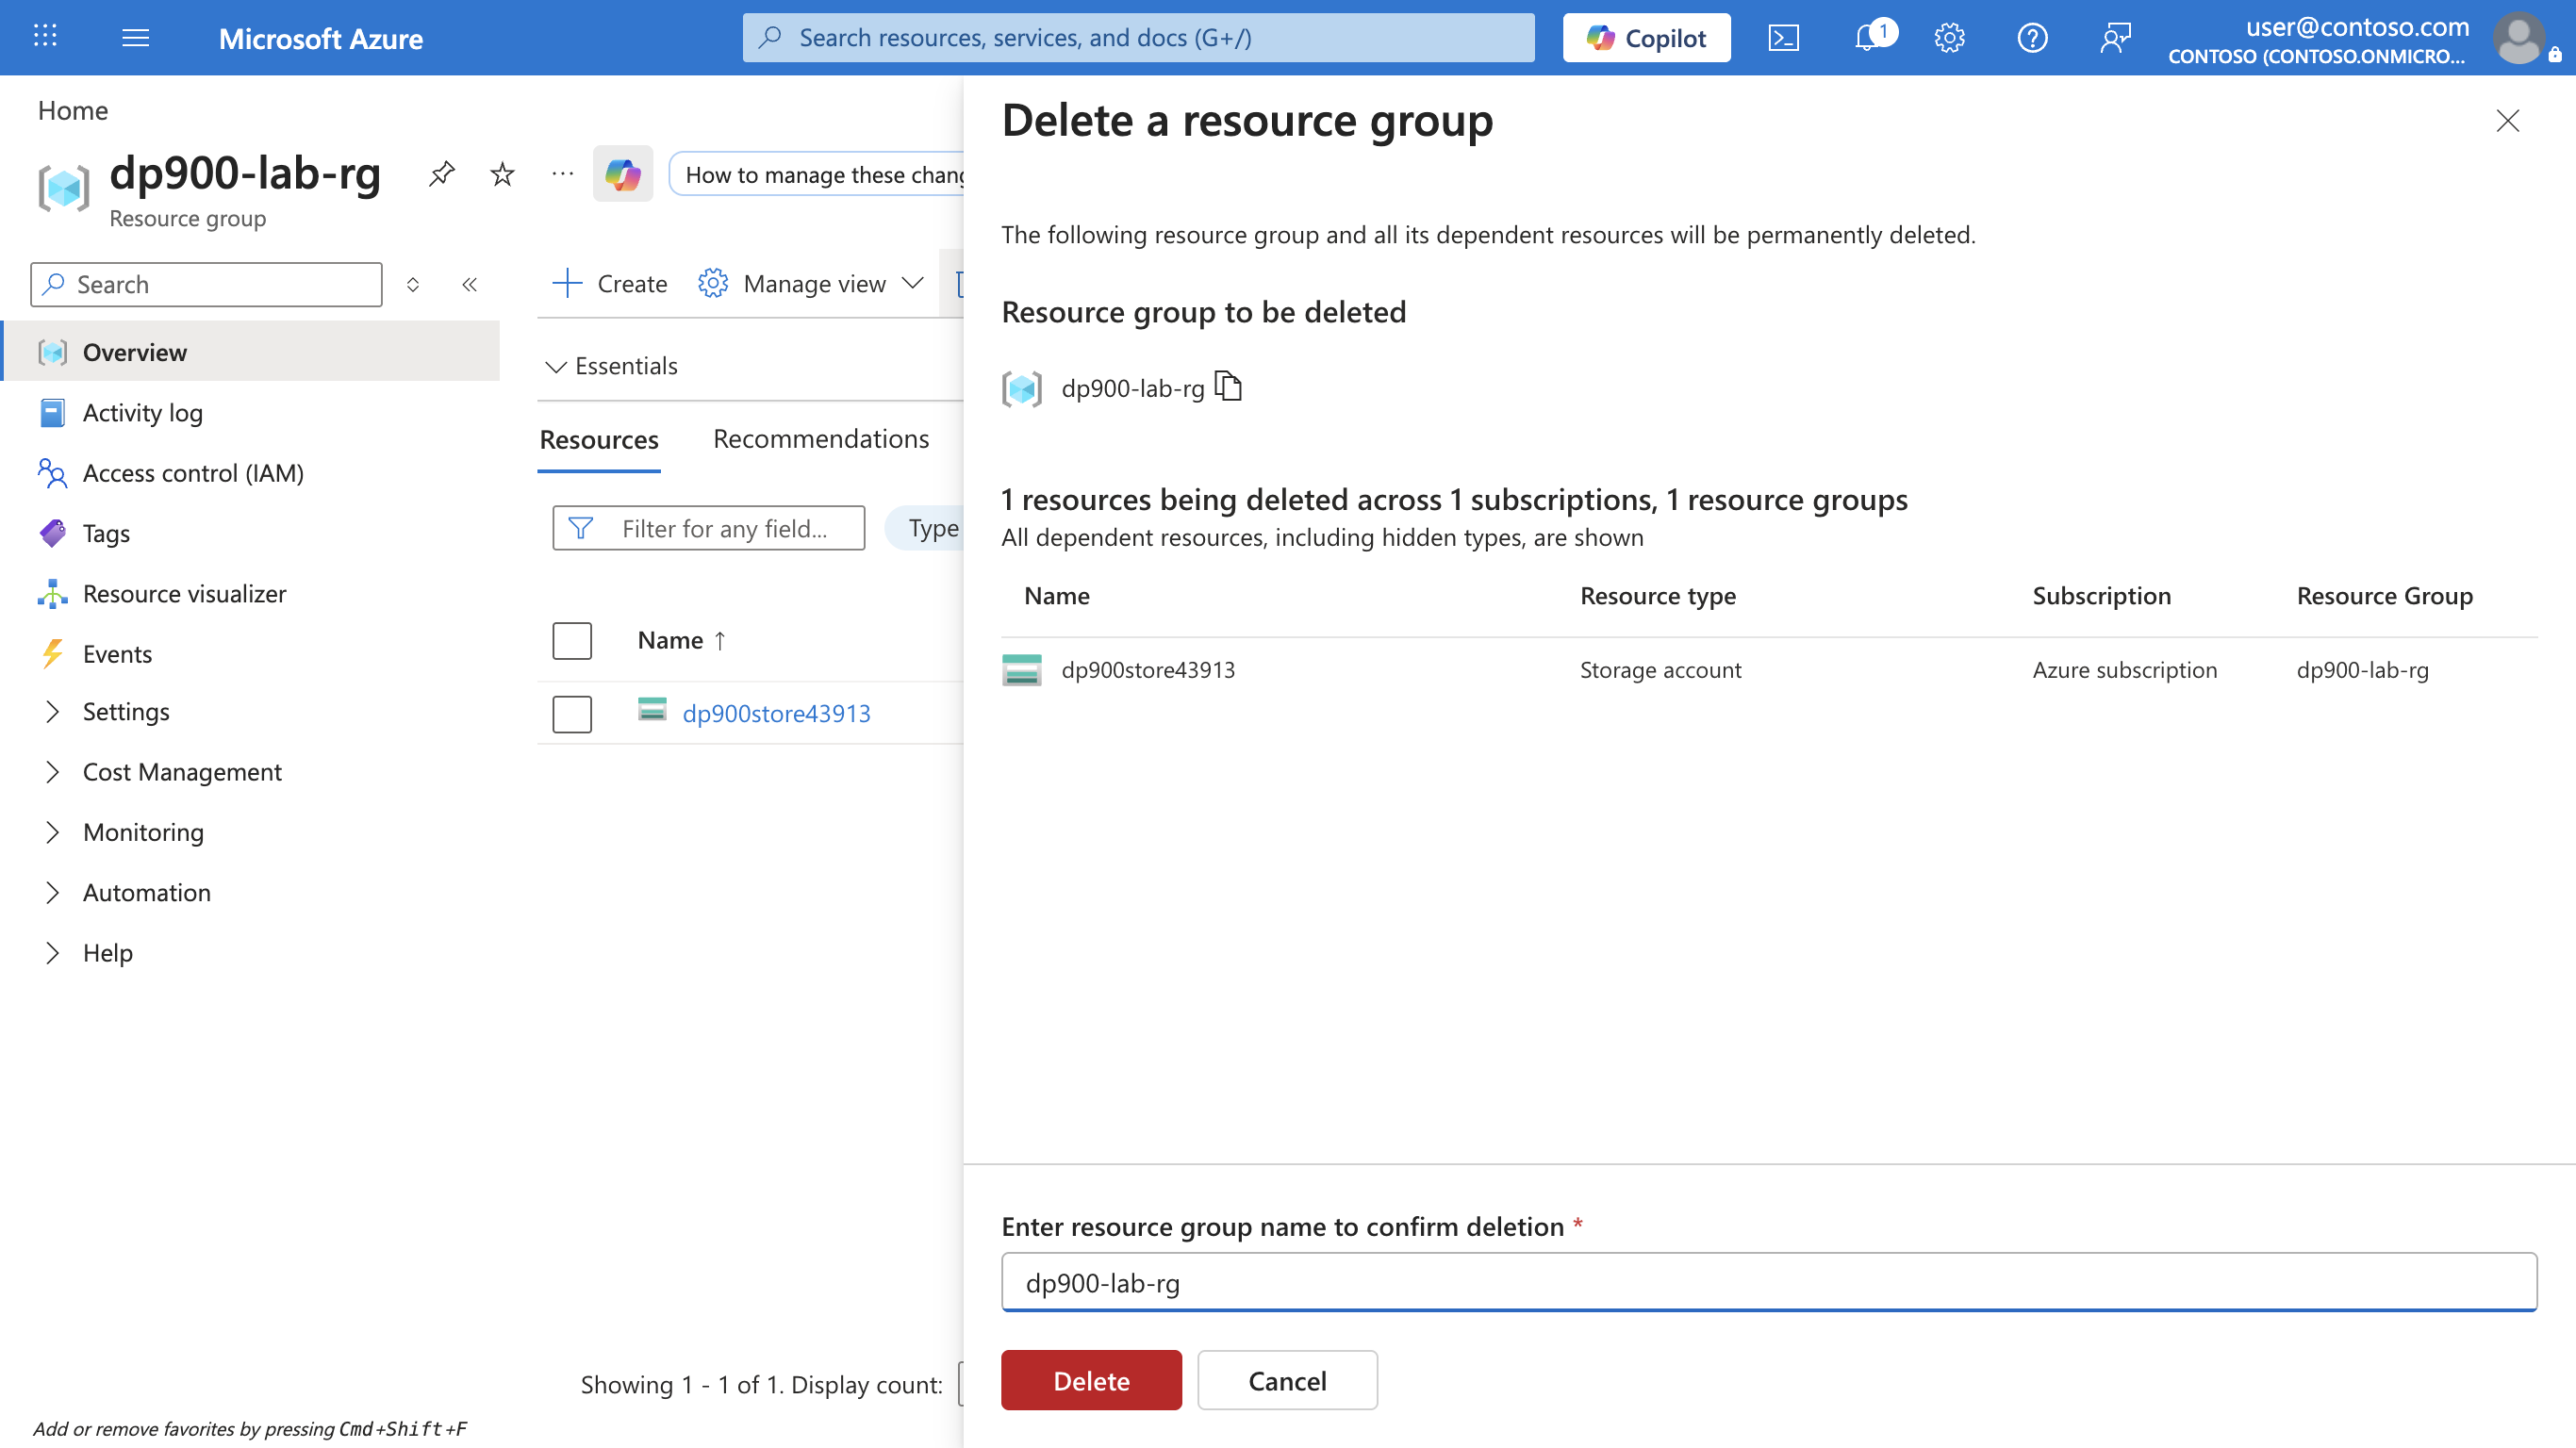Viewport: 2576px width, 1448px height.
Task: Click the user account avatar
Action: [x=2519, y=38]
